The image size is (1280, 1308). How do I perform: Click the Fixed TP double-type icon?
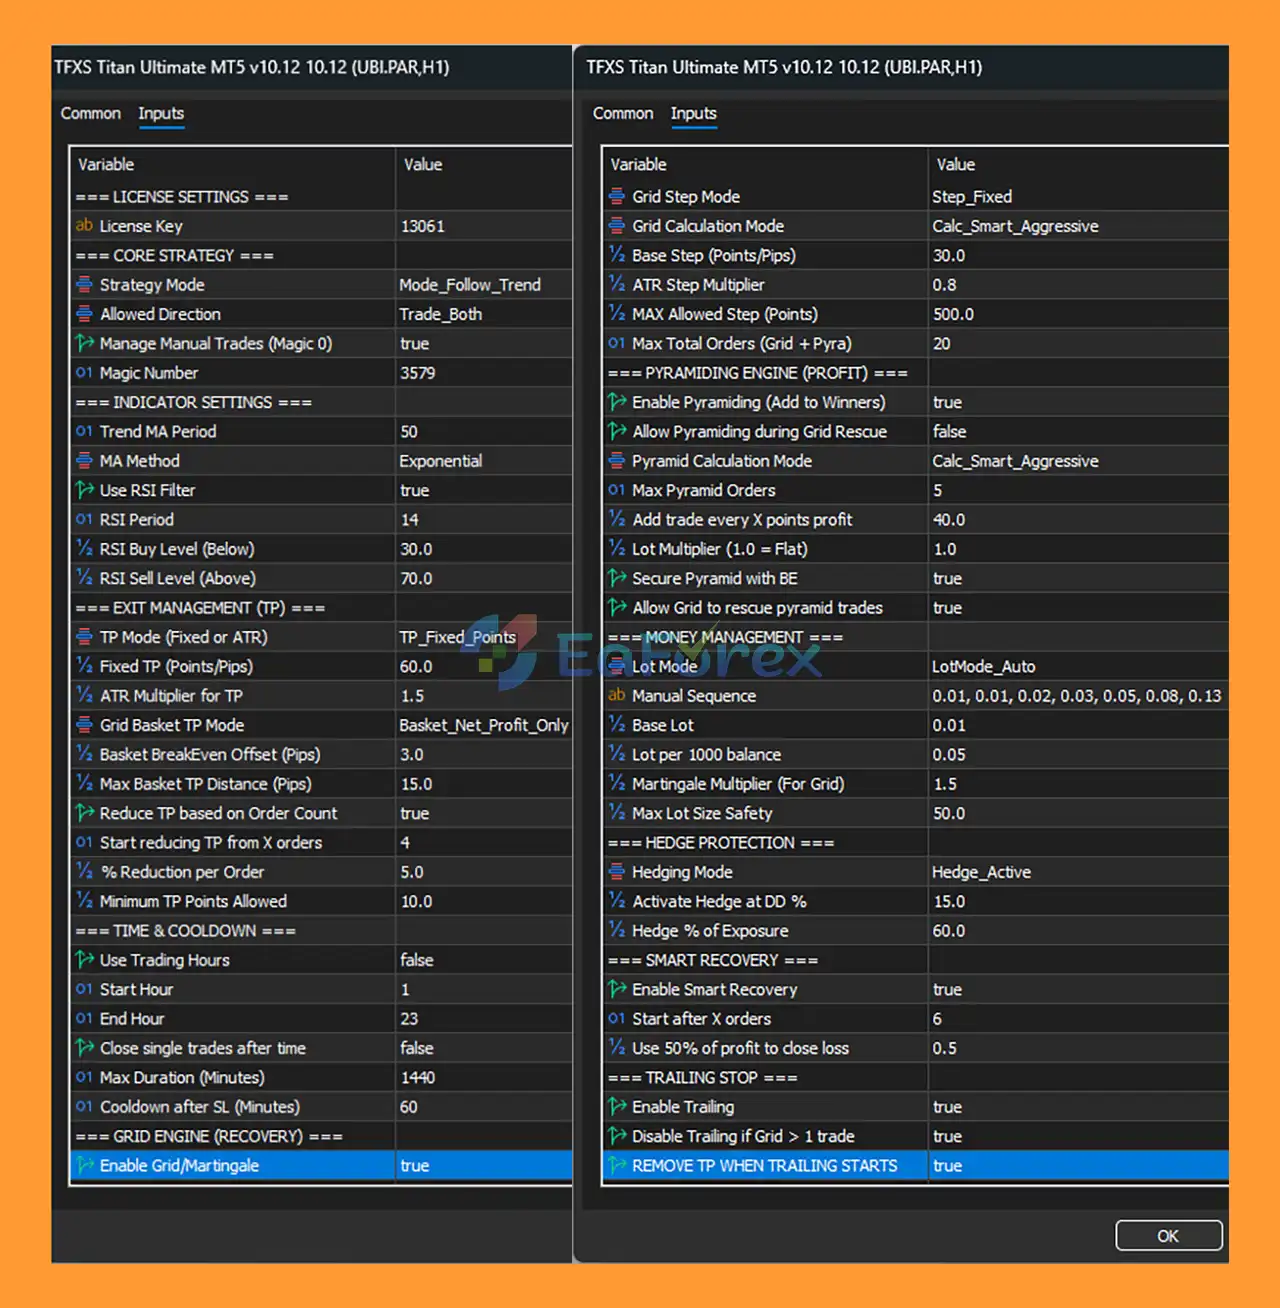point(84,666)
